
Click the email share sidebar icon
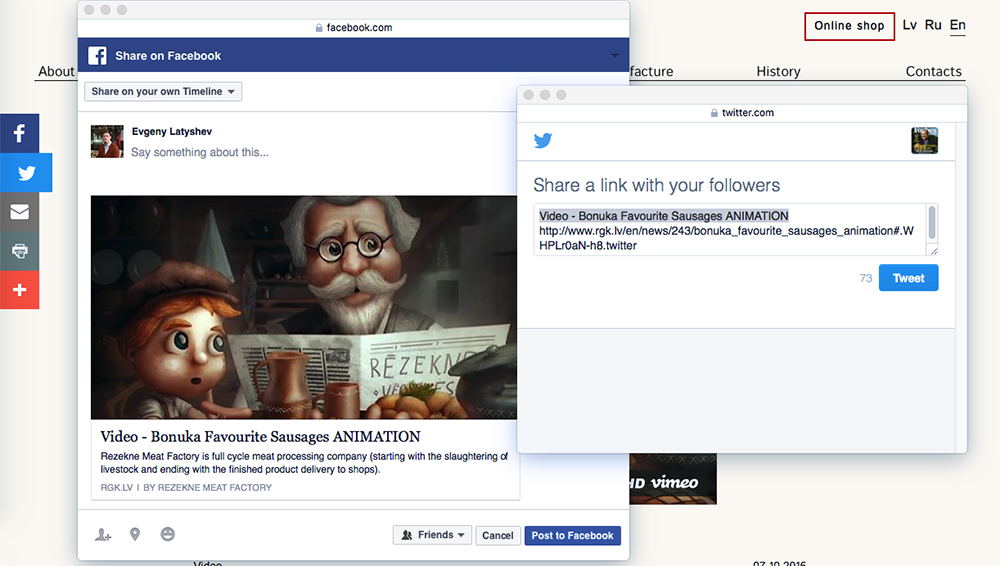(x=19, y=211)
